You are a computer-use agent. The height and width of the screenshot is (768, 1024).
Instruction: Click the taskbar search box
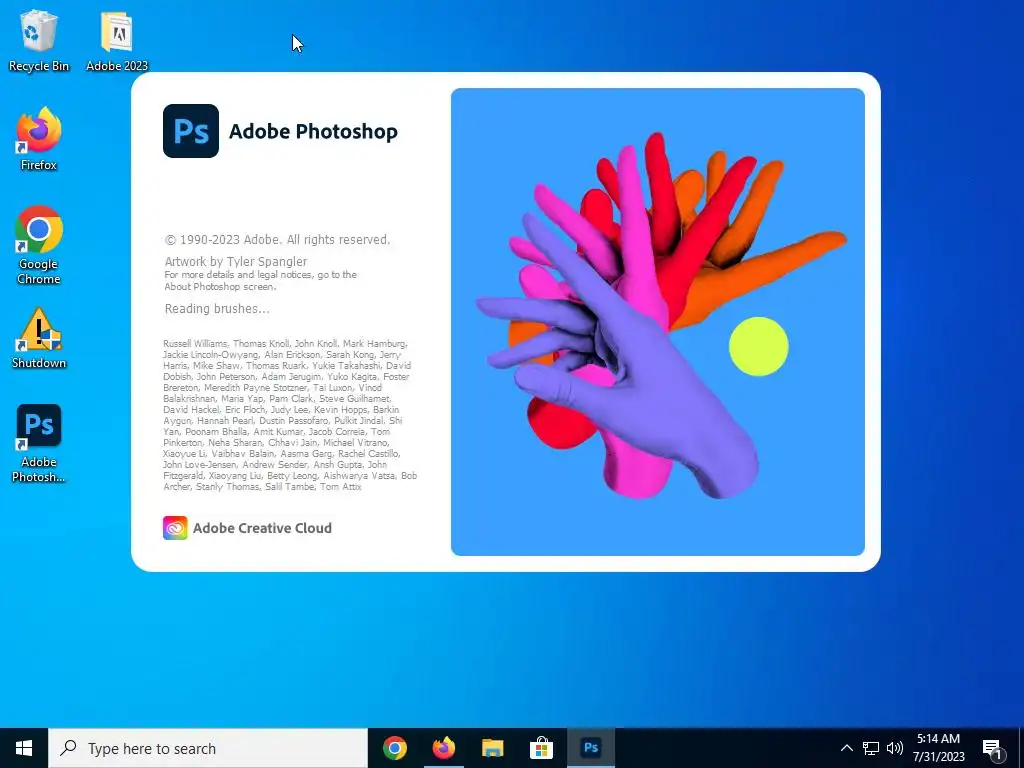click(208, 748)
